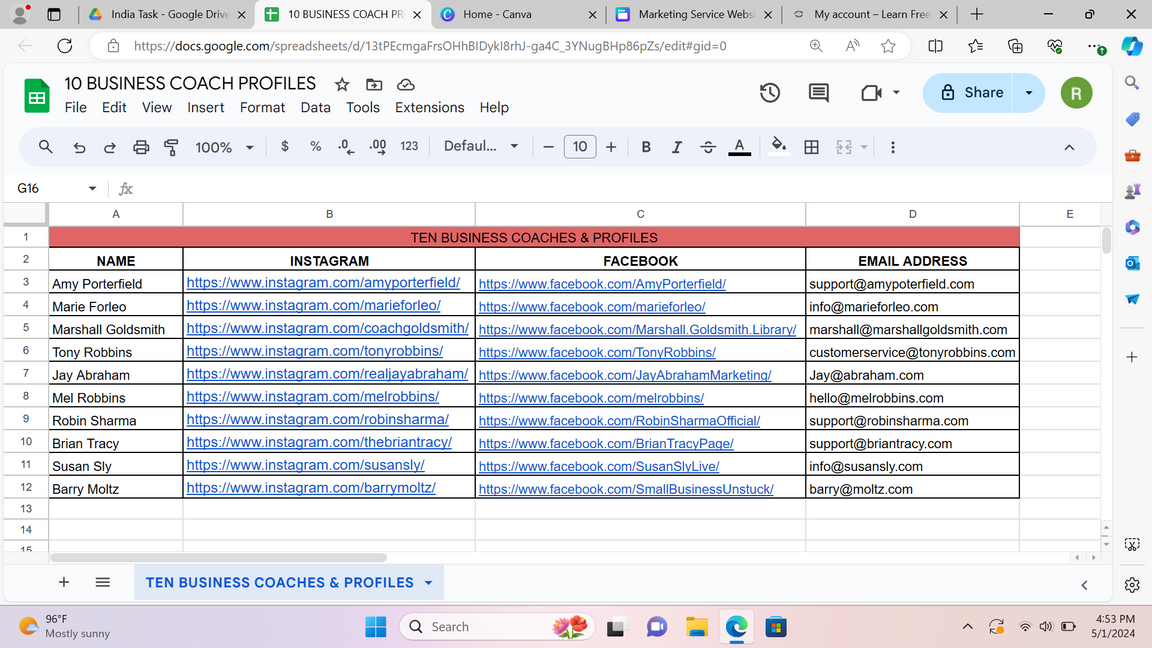Viewport: 1152px width, 648px height.
Task: Open the Insert menu
Action: [x=206, y=107]
